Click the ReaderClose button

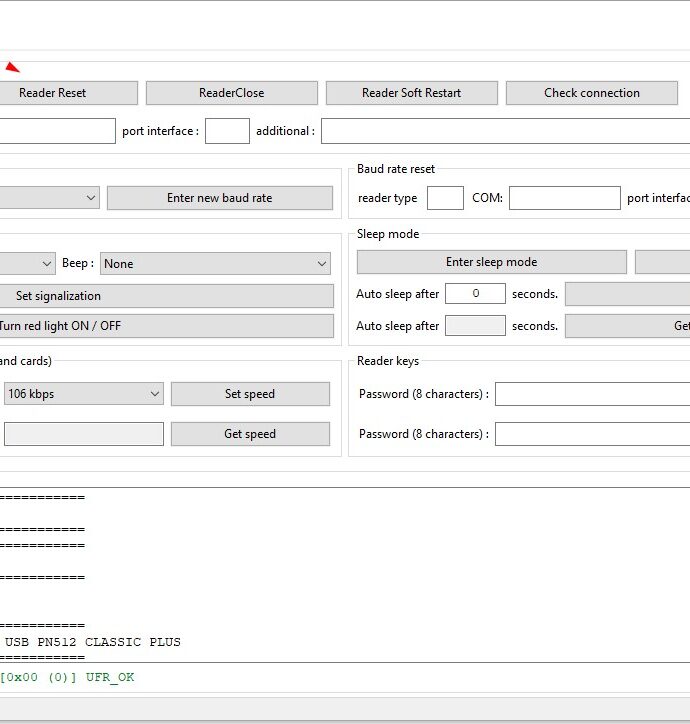(232, 93)
